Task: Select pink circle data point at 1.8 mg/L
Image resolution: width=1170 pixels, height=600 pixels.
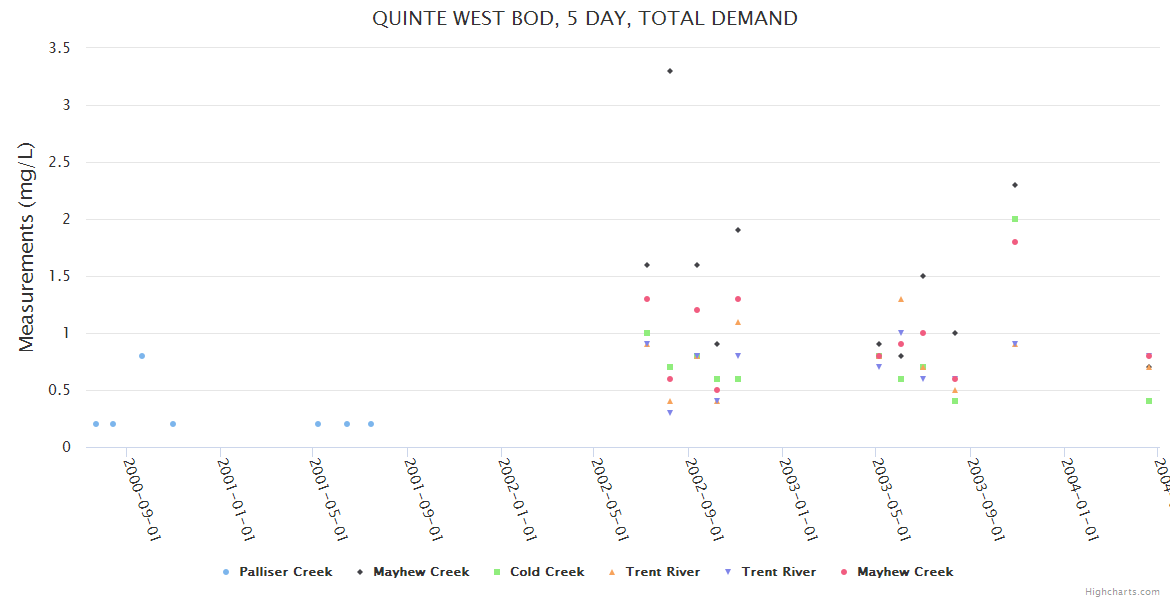Action: 1015,242
